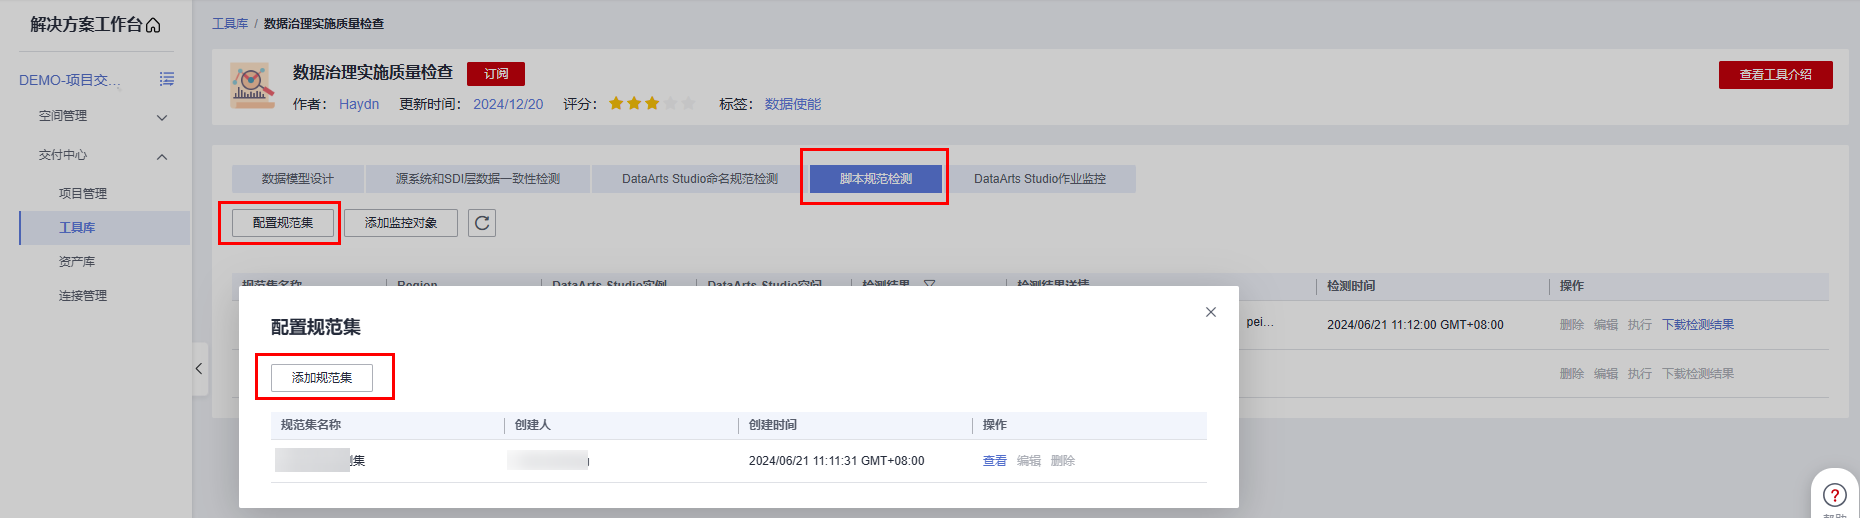This screenshot has height=518, width=1860.
Task: Close the 配置规范集 dialog with X
Action: click(x=1211, y=312)
